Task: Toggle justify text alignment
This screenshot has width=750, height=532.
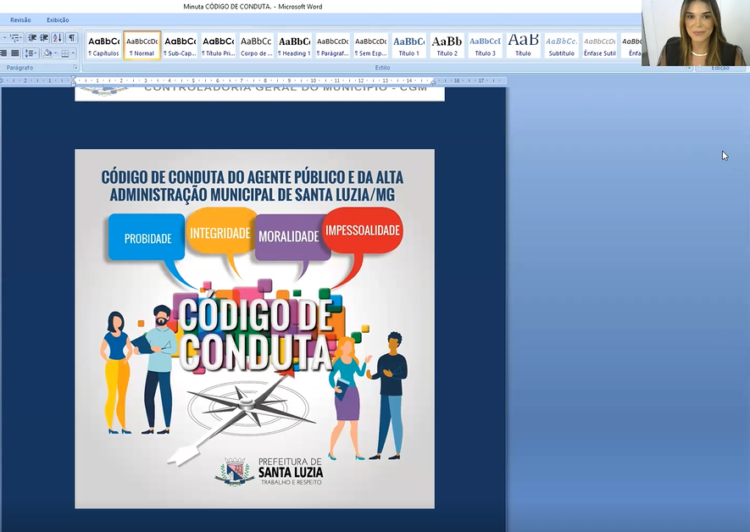Action: pyautogui.click(x=15, y=53)
